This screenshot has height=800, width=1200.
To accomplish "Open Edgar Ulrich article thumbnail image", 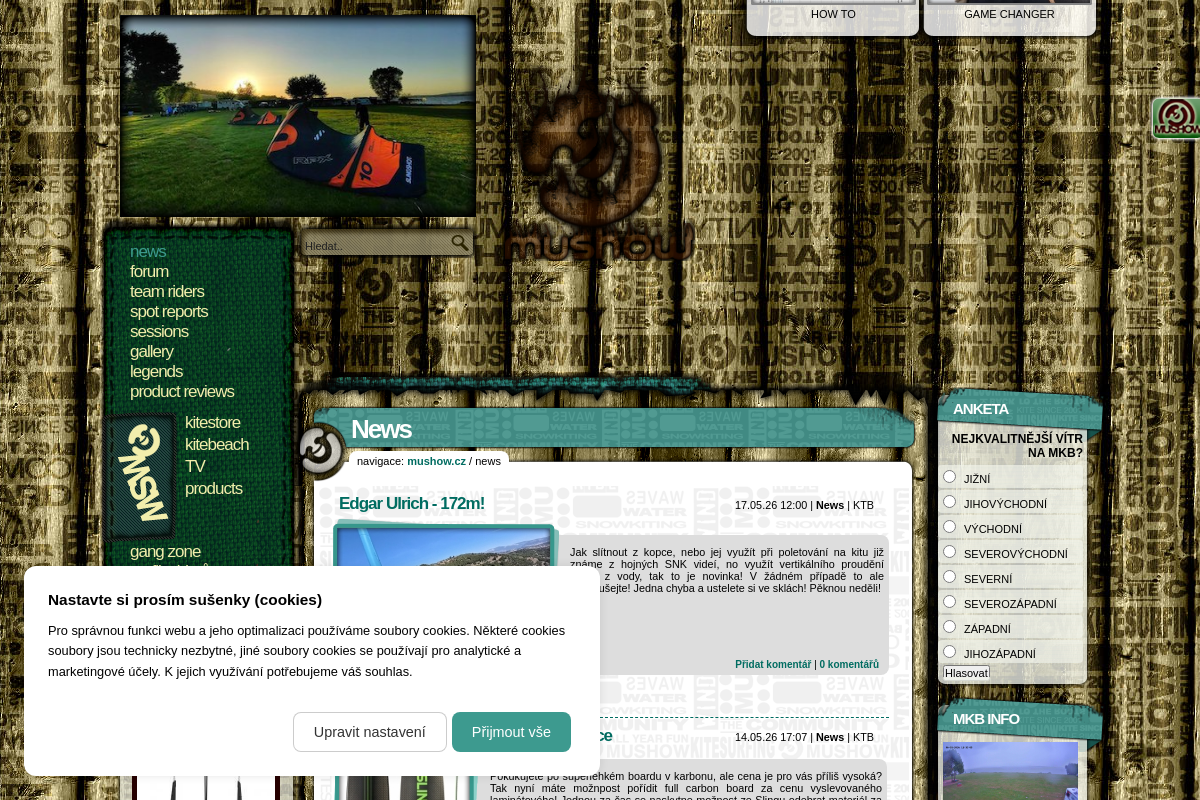I will click(x=444, y=545).
